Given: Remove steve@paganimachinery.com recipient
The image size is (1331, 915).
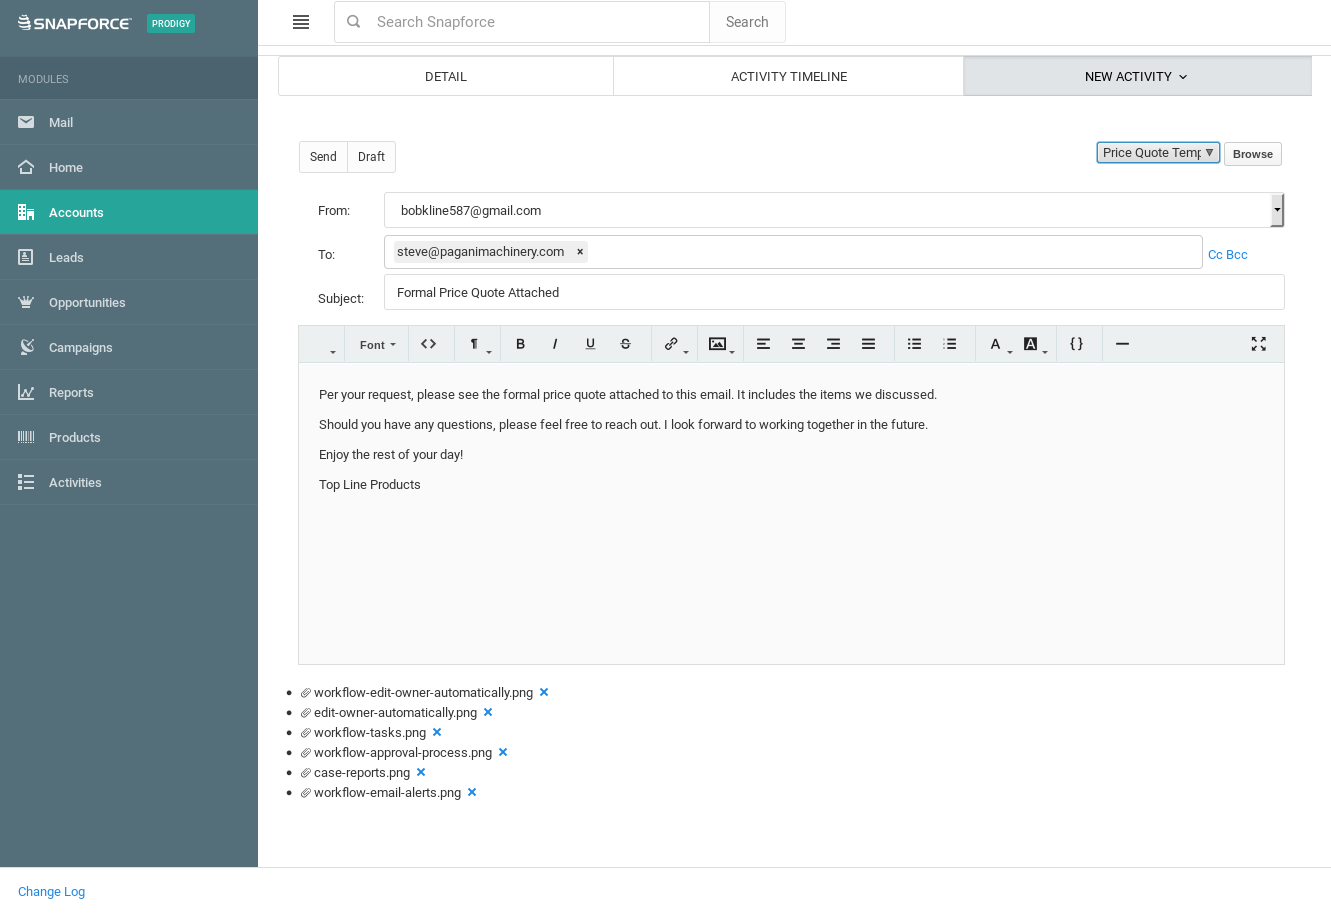Looking at the screenshot, I should click(580, 252).
